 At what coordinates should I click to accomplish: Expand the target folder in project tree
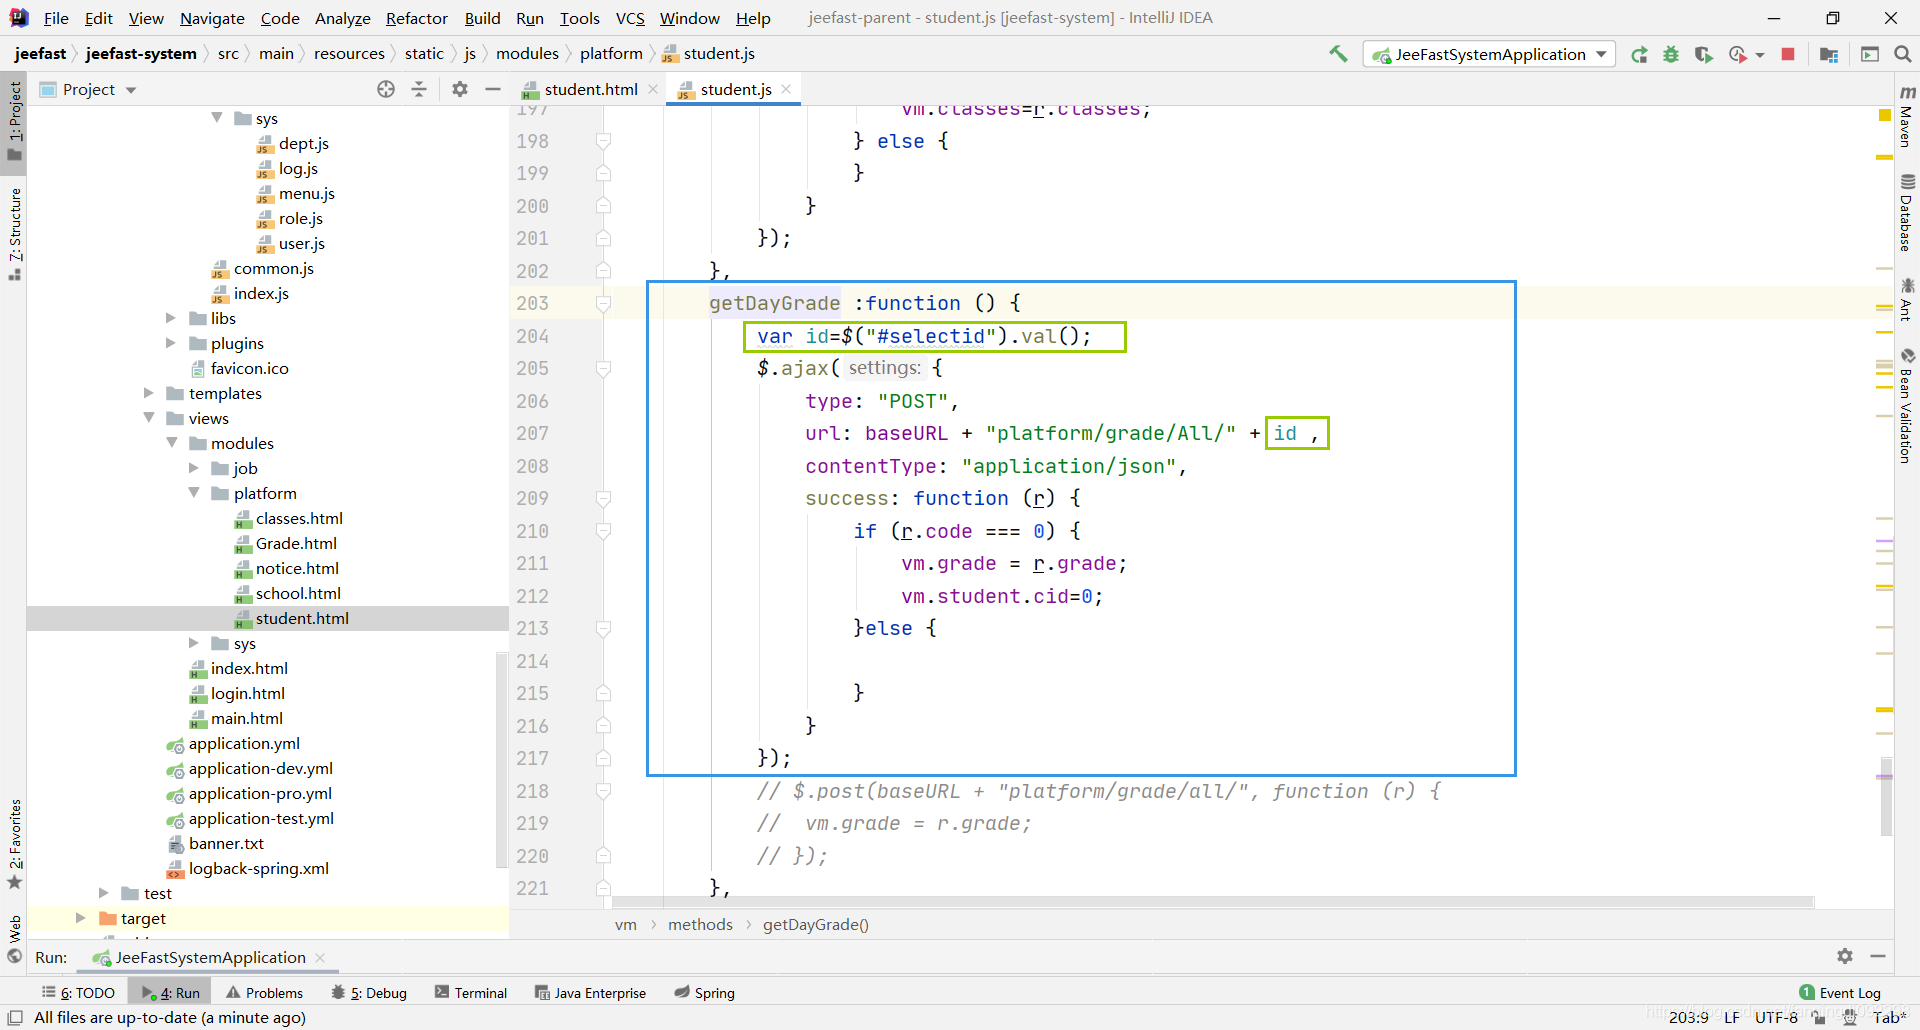tap(80, 918)
